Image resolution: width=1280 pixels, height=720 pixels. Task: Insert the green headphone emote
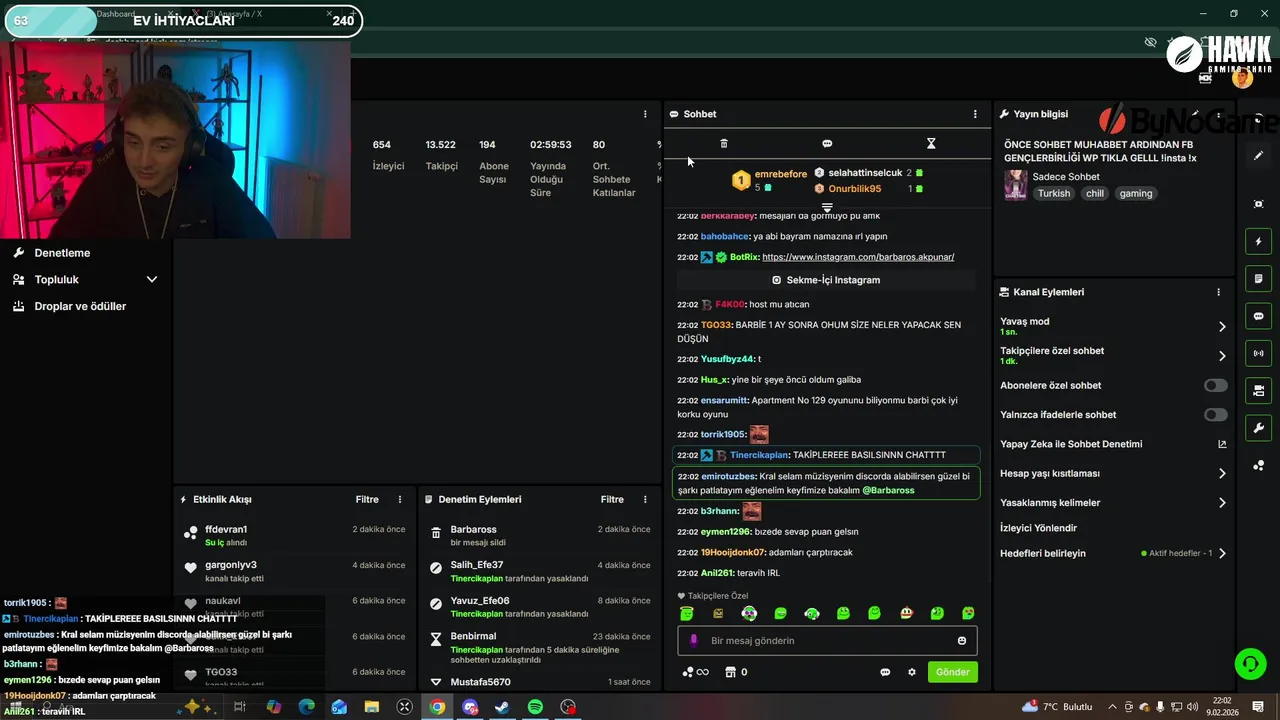point(812,613)
